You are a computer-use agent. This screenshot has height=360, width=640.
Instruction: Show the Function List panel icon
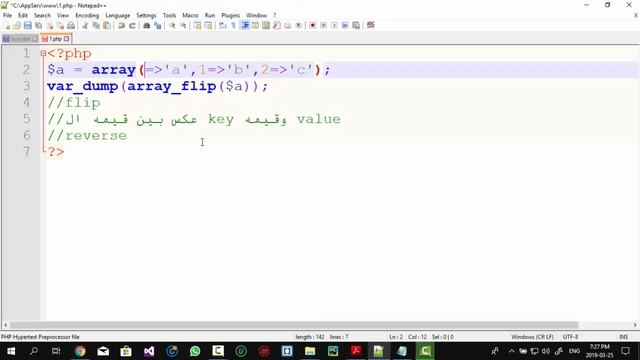(277, 26)
